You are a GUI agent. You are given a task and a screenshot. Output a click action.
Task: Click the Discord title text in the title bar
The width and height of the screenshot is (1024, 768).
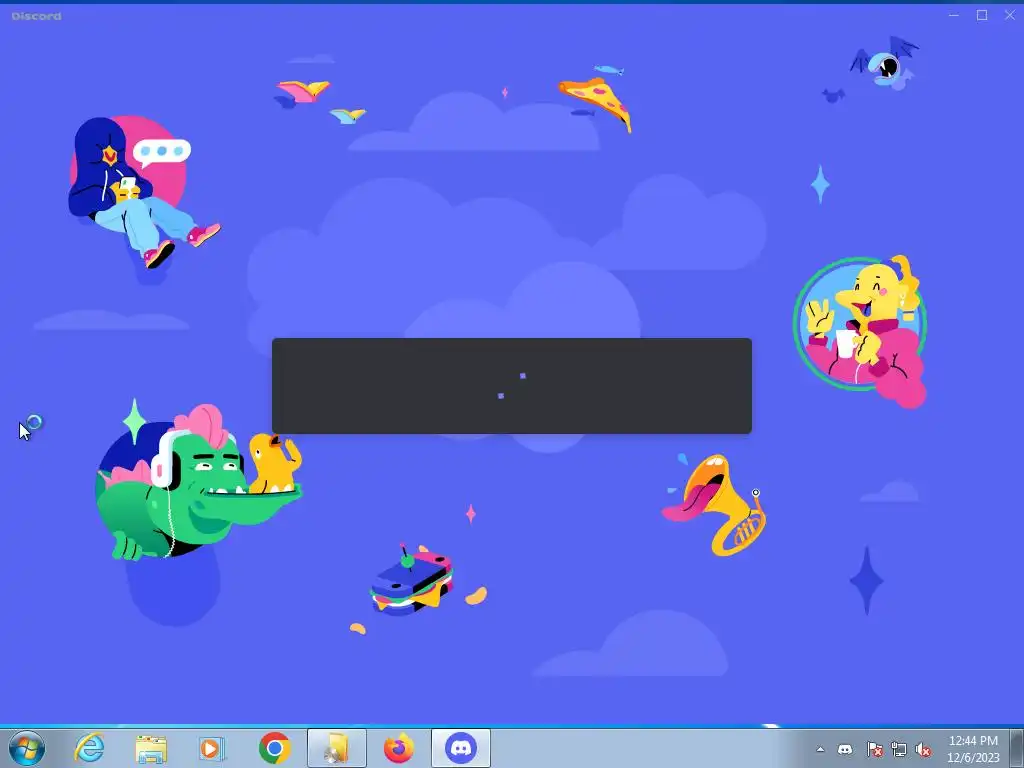pyautogui.click(x=37, y=16)
